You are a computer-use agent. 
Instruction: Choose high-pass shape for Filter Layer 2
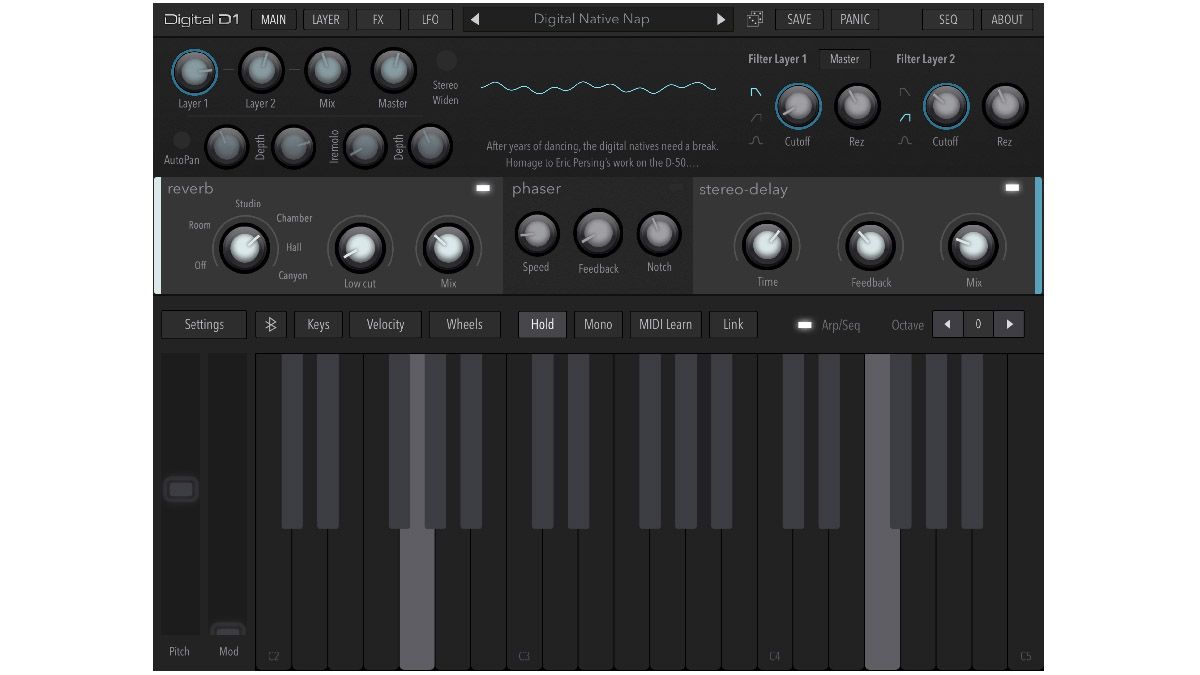(x=905, y=117)
